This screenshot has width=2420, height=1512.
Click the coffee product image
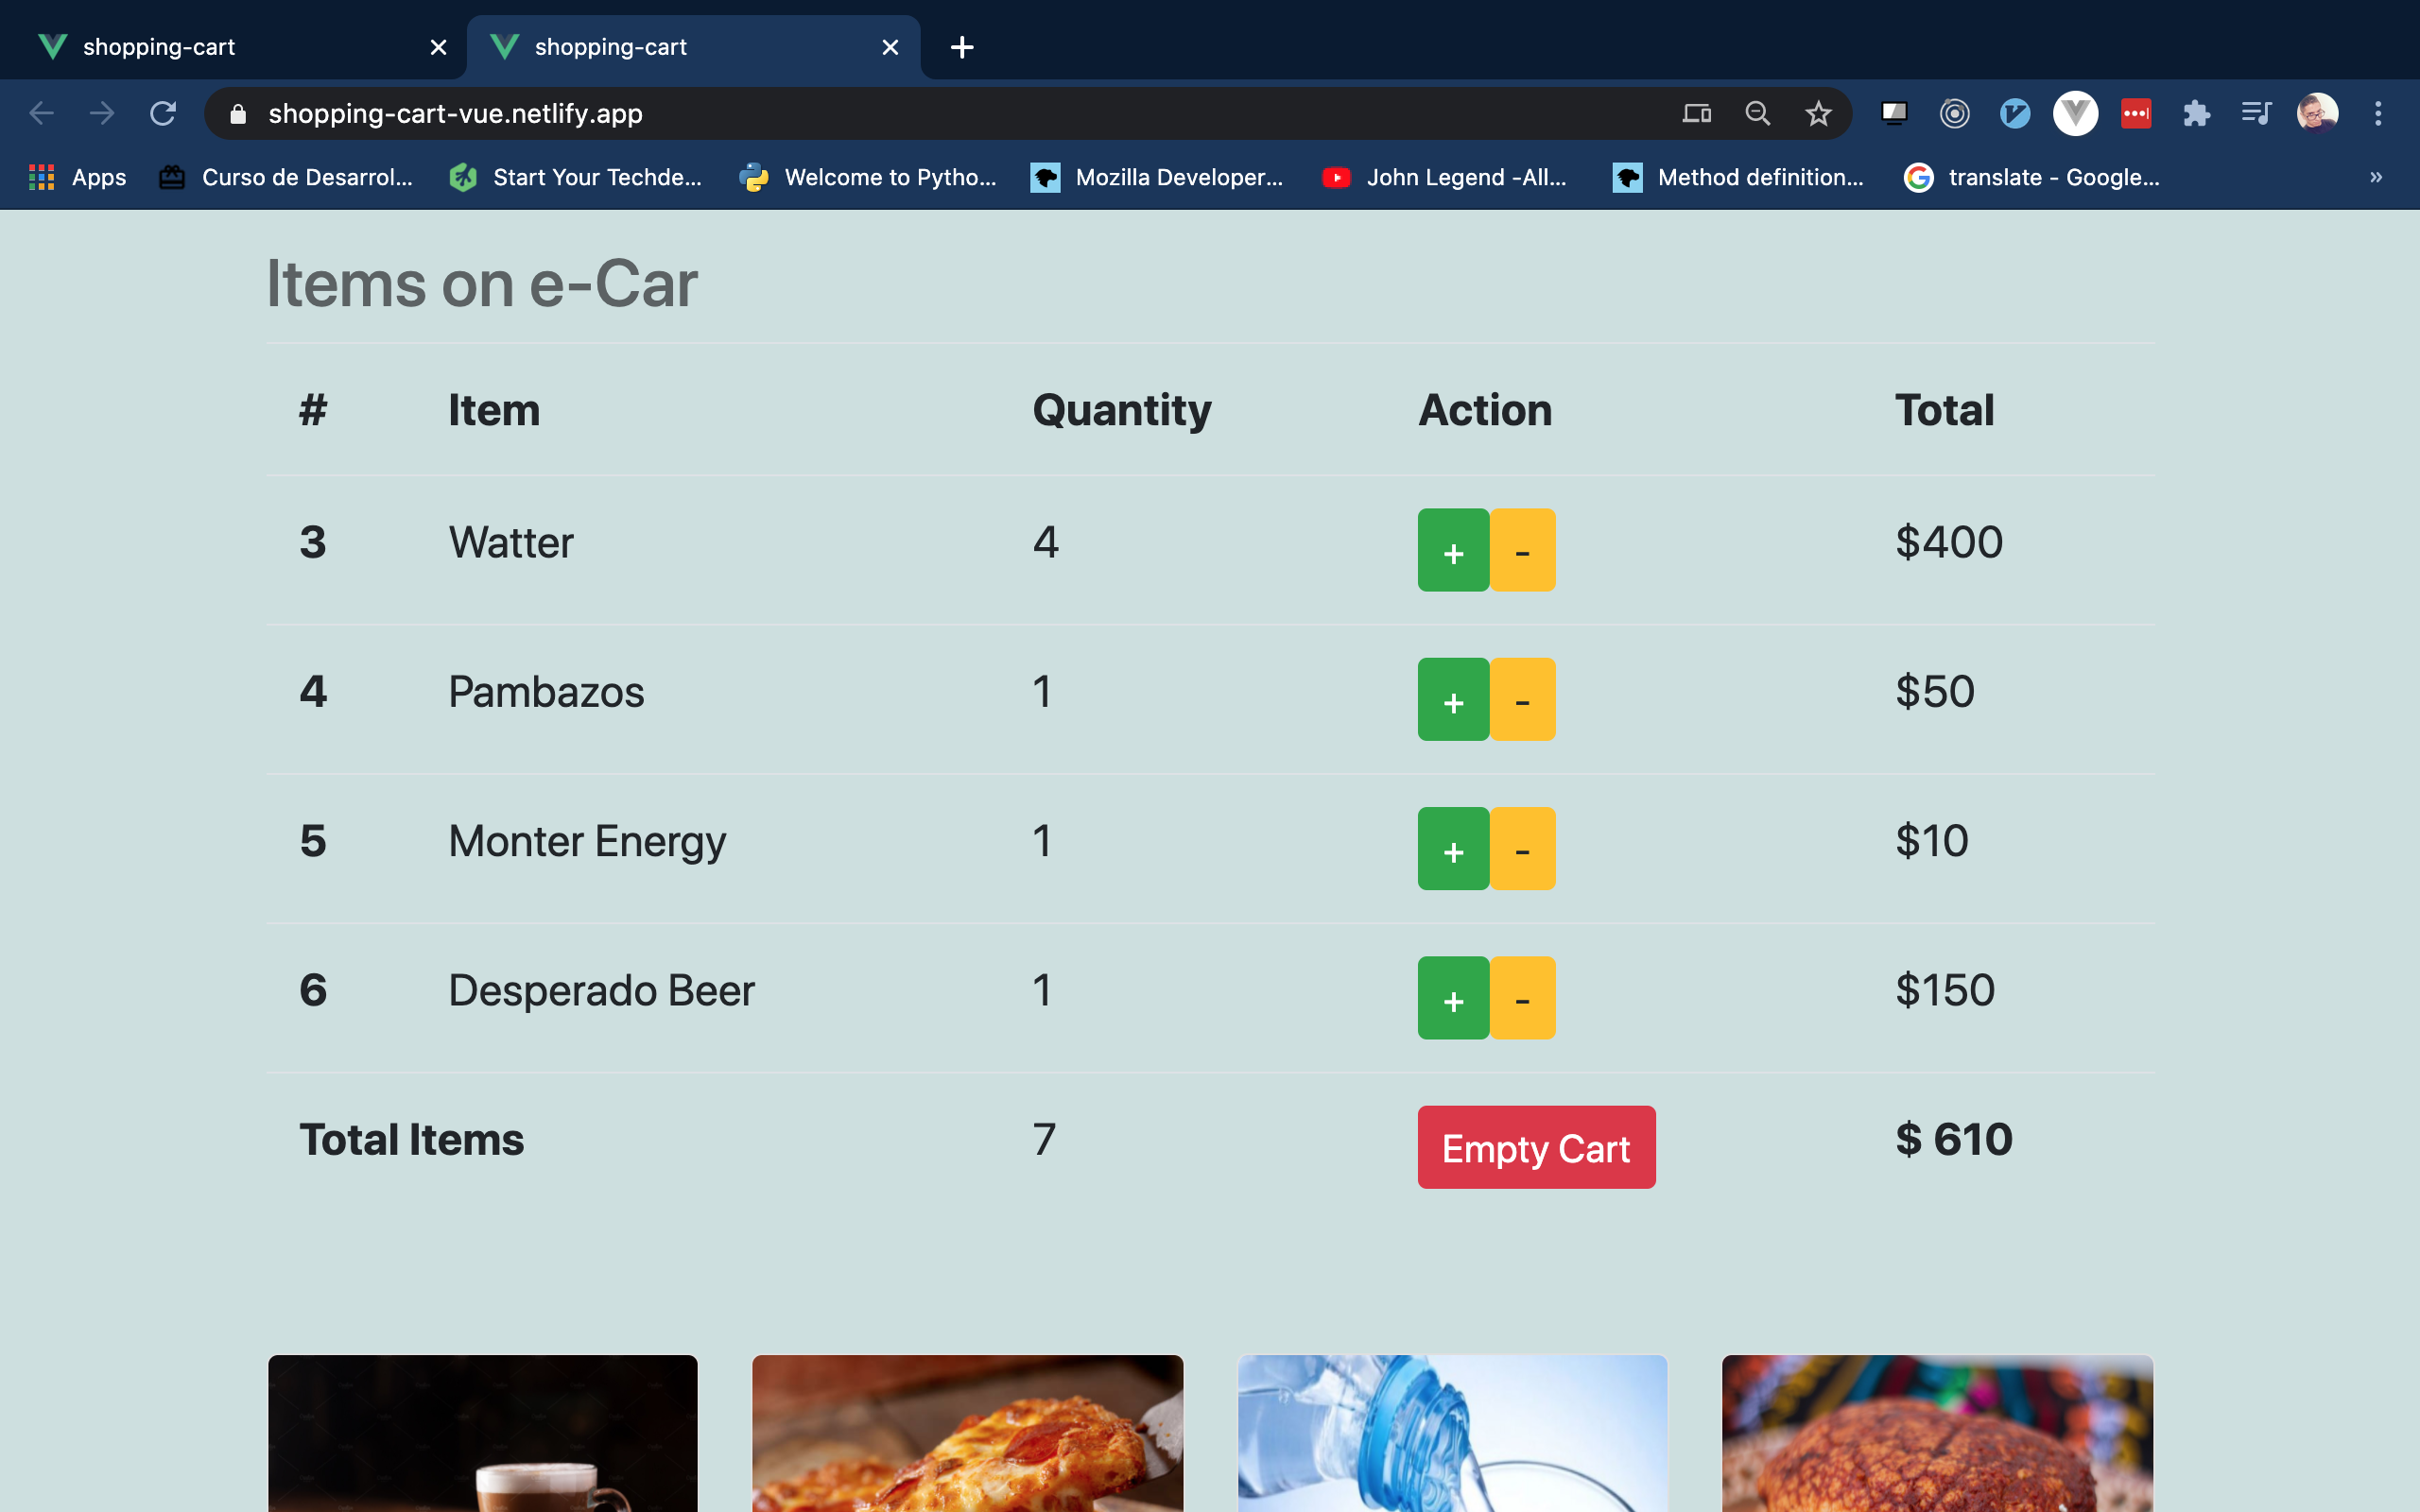tap(482, 1433)
